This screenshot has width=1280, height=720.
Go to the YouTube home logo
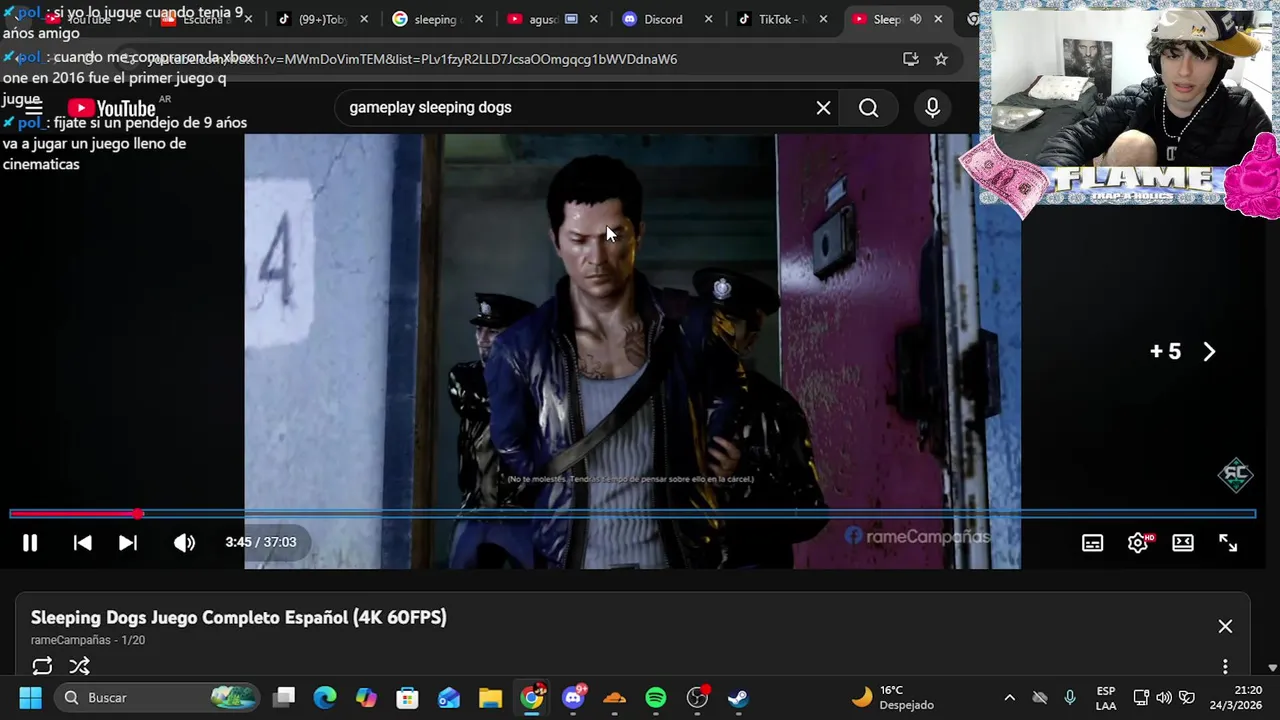[111, 108]
